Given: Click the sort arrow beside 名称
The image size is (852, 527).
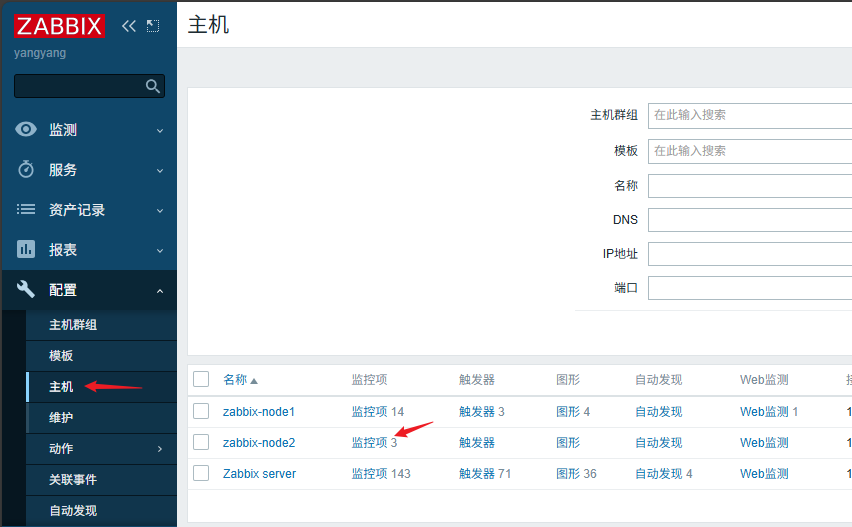Looking at the screenshot, I should [254, 381].
